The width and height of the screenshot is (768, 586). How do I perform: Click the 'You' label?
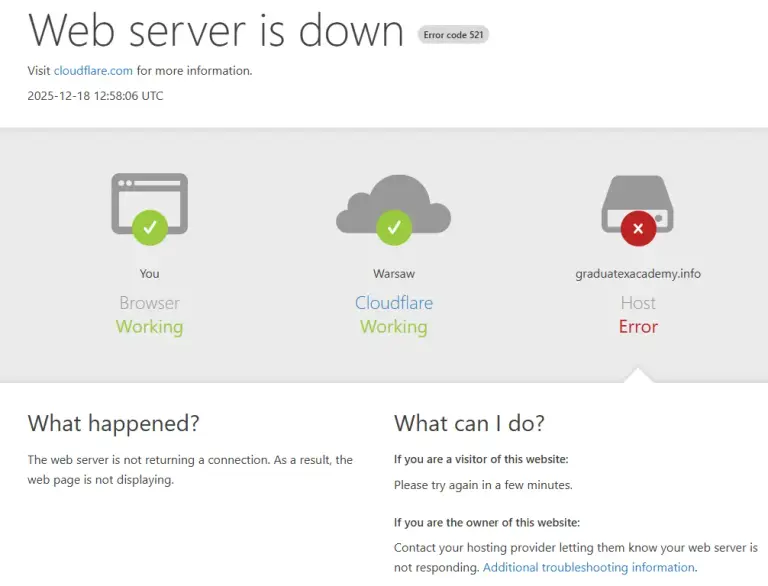coord(149,273)
